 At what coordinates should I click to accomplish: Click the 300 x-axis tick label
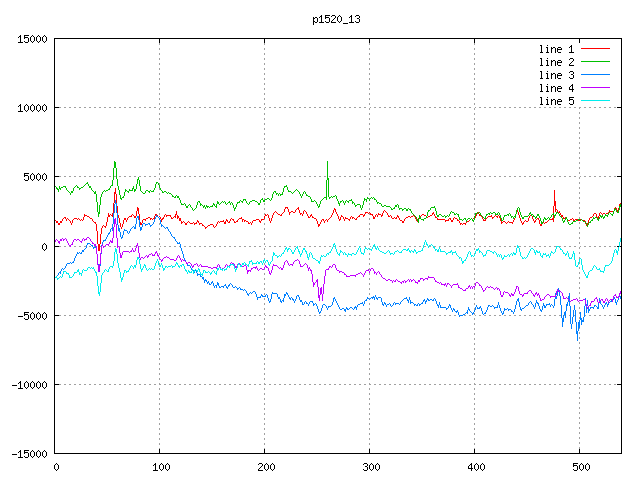tap(370, 467)
